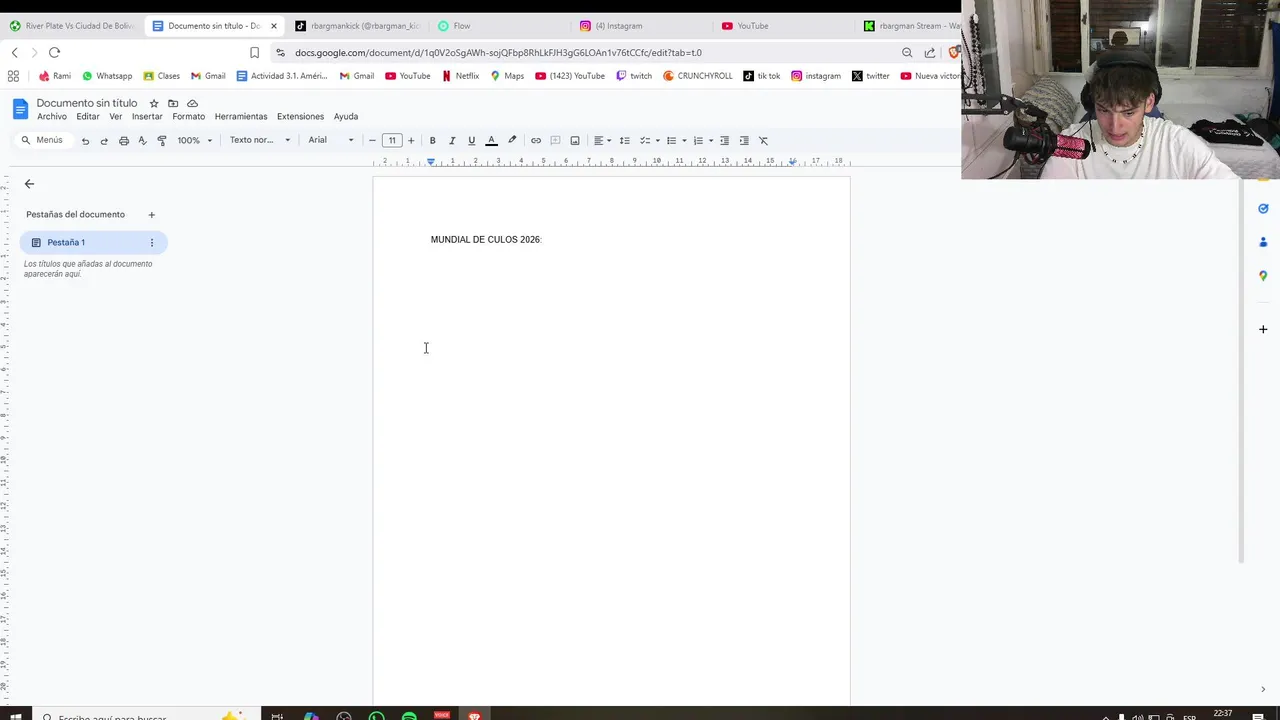Viewport: 1280px width, 720px height.
Task: Toggle italic formatting
Action: pos(452,141)
